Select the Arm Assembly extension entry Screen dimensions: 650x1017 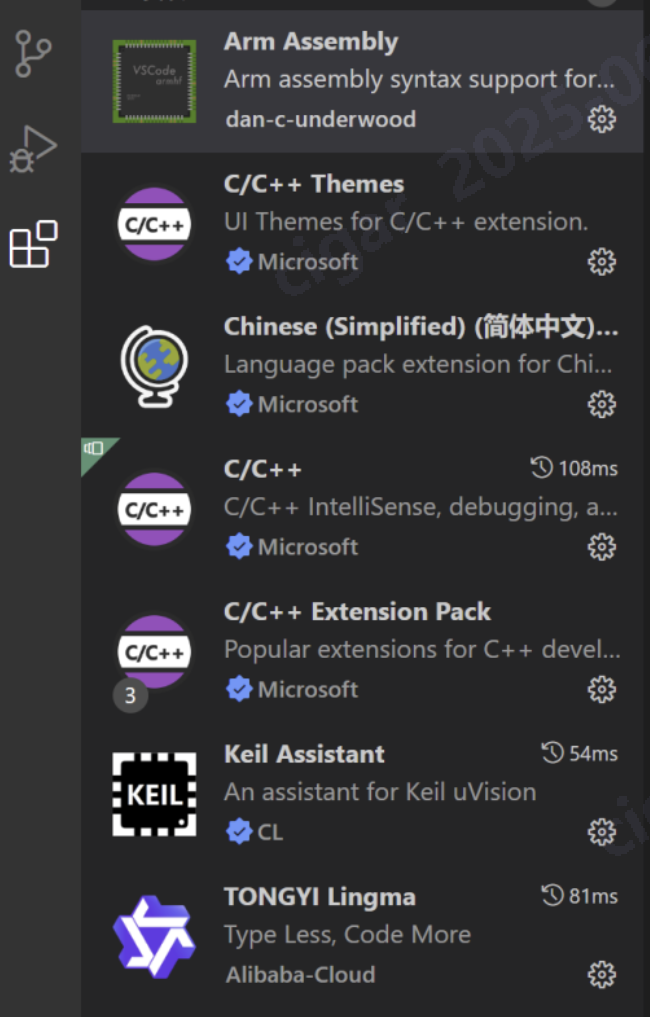[362, 81]
